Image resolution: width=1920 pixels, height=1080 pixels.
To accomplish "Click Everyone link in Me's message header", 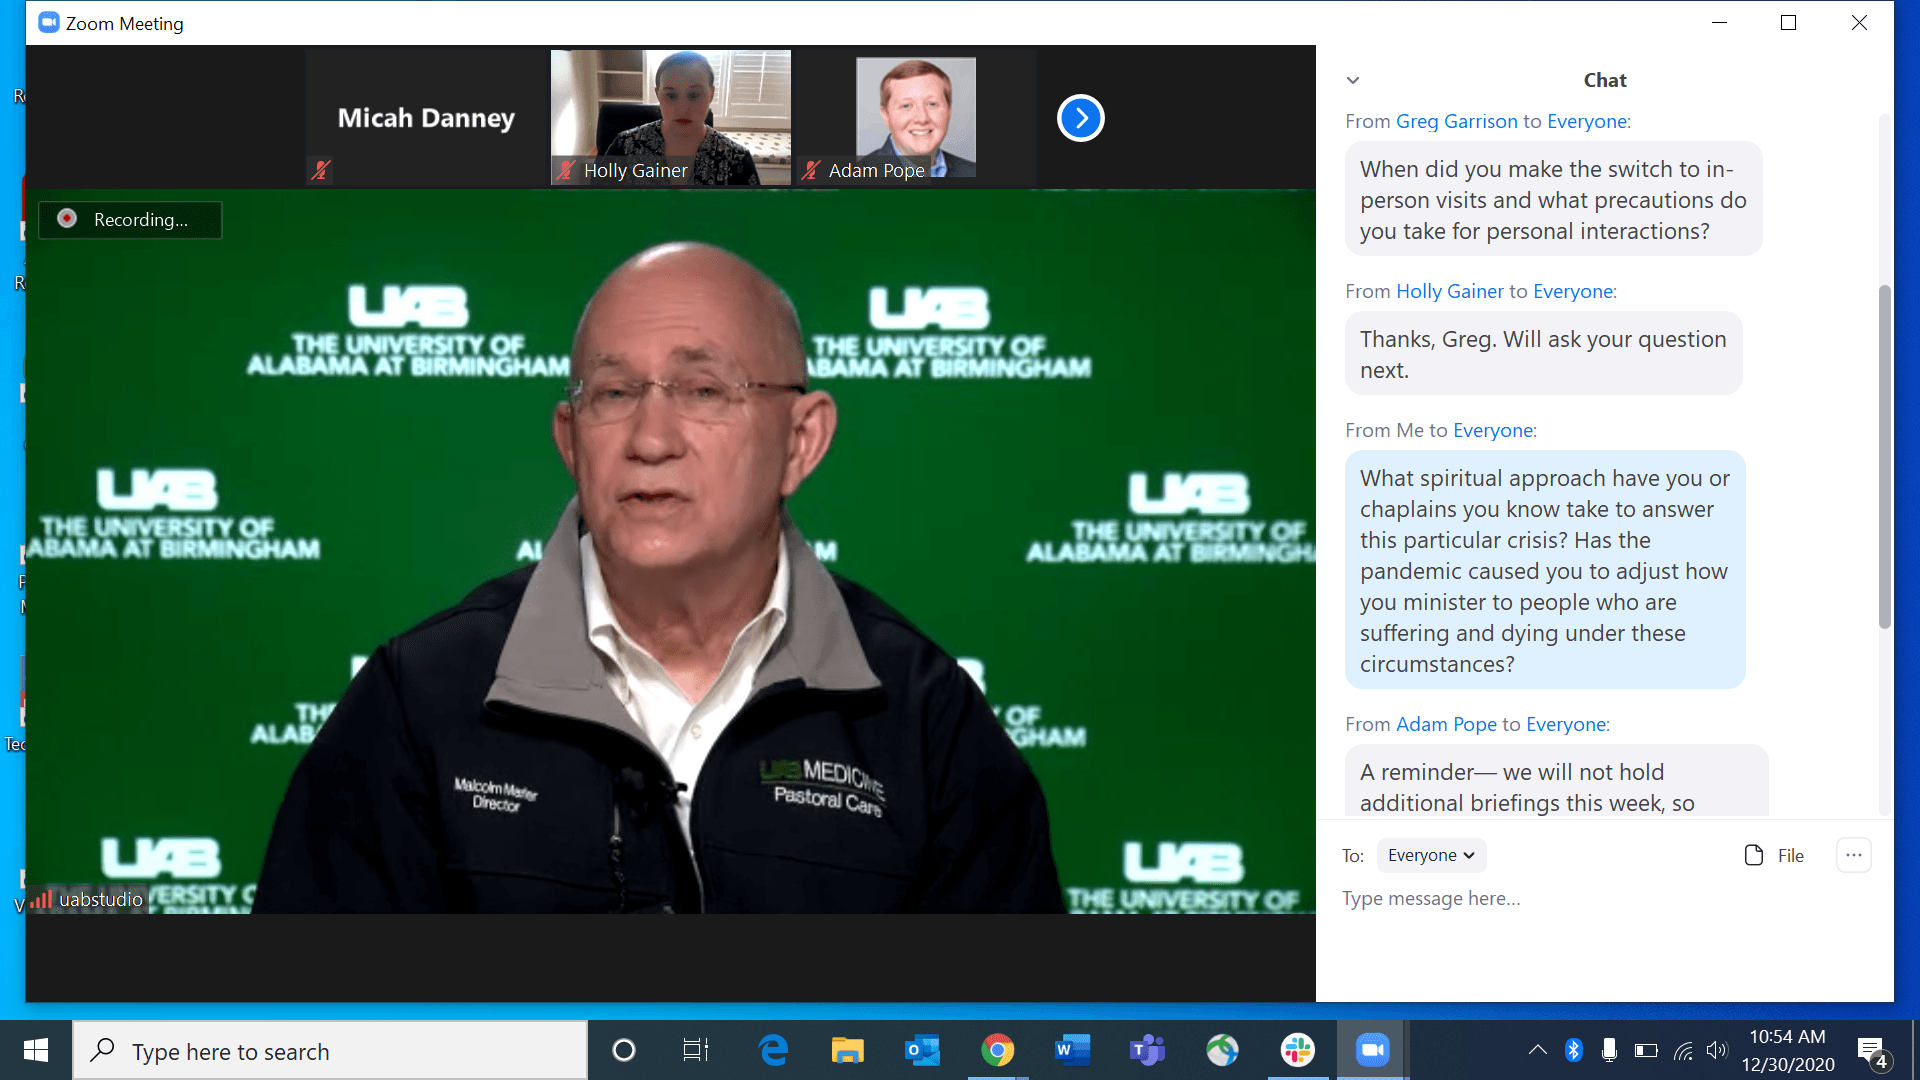I will (1493, 430).
